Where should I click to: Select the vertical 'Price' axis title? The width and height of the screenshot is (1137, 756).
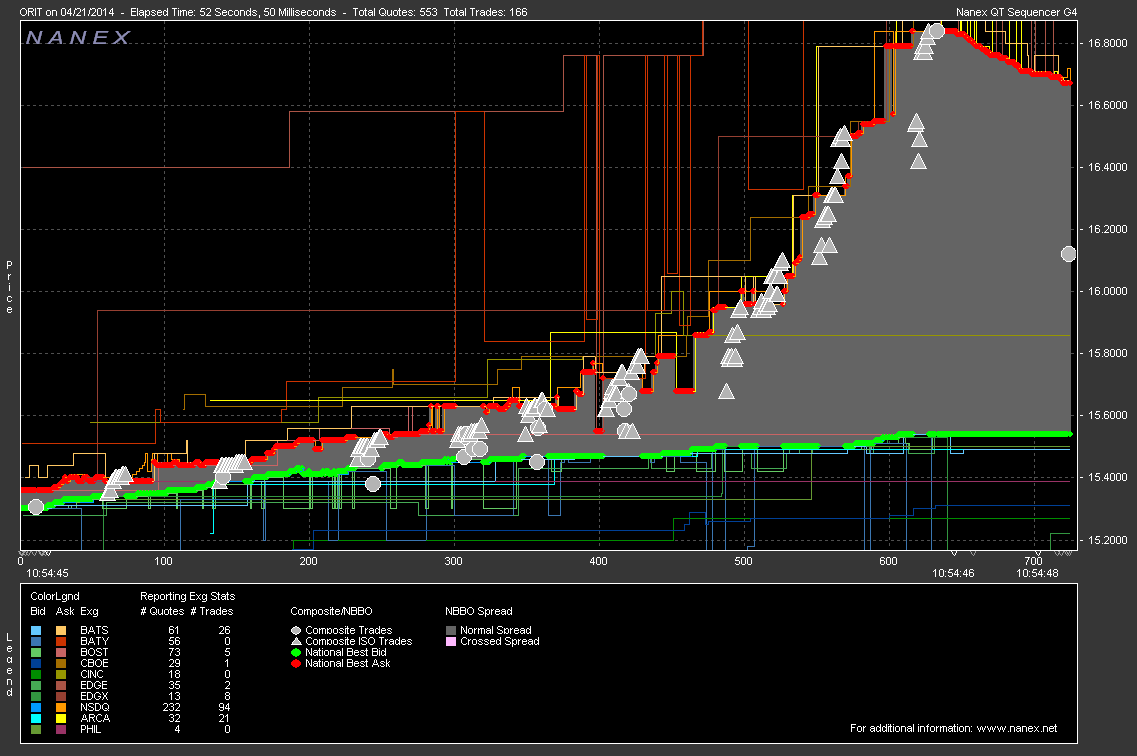[x=9, y=287]
